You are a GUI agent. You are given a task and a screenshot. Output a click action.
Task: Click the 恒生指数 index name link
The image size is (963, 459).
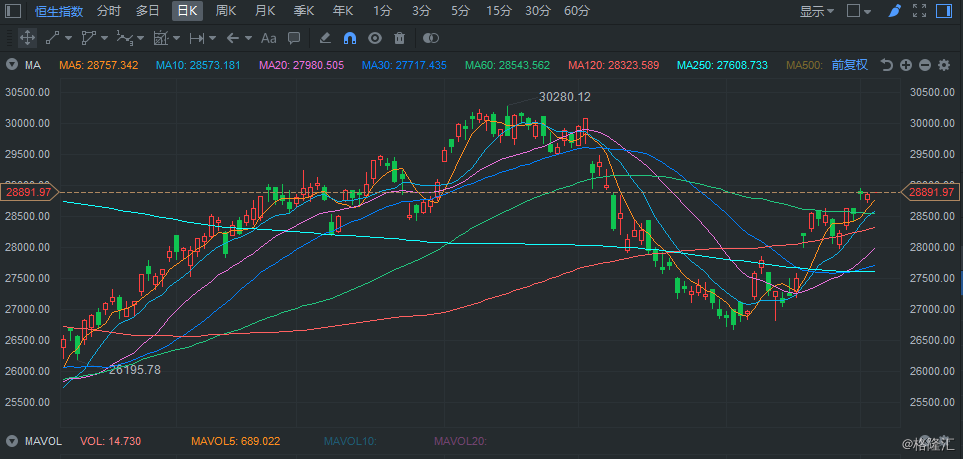(58, 10)
